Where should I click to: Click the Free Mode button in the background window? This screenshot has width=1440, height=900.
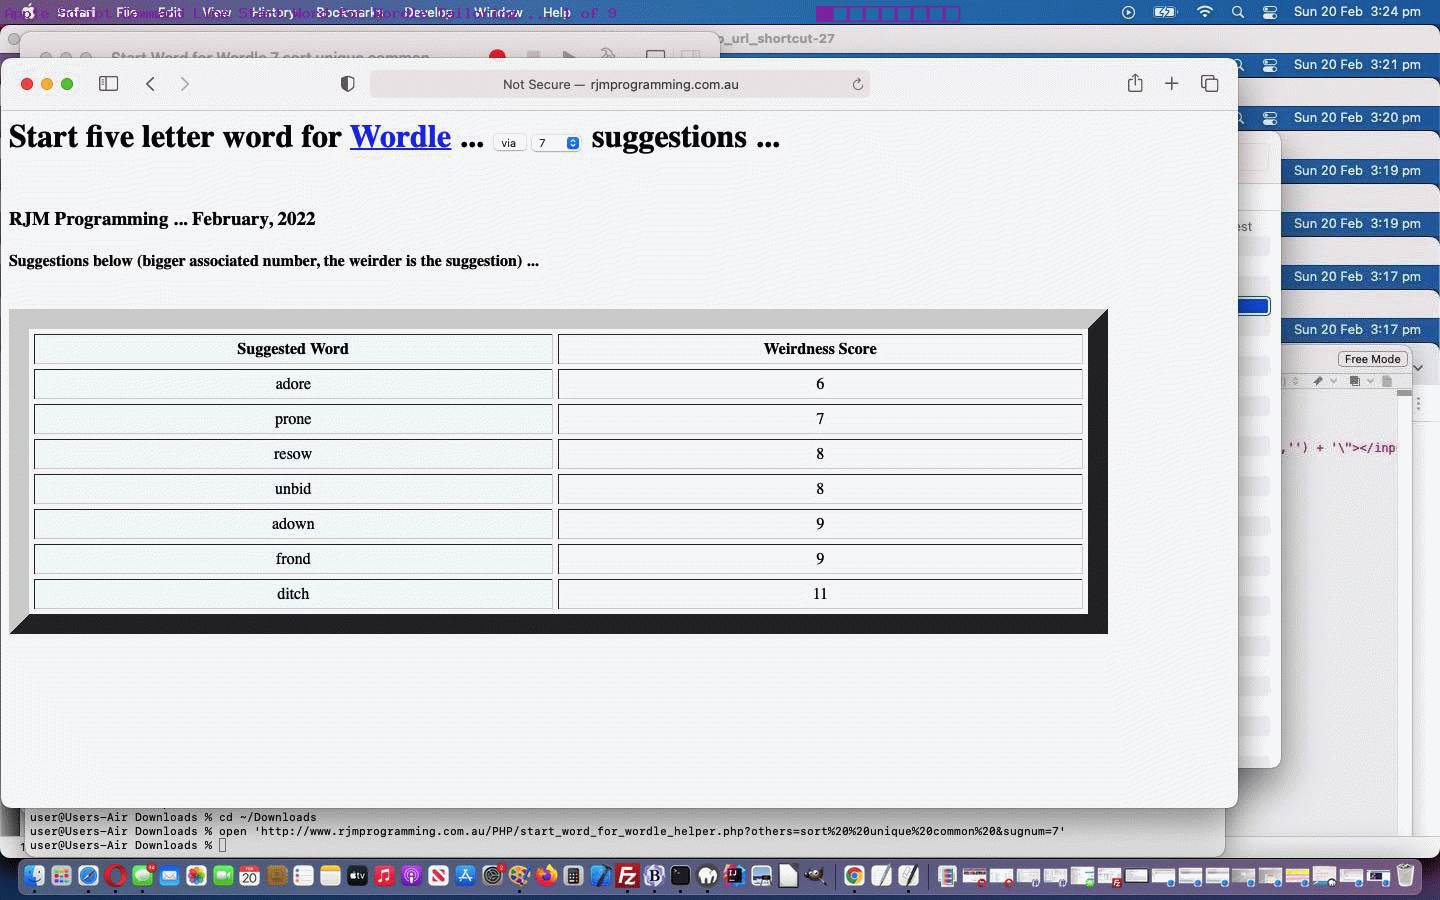[1372, 359]
